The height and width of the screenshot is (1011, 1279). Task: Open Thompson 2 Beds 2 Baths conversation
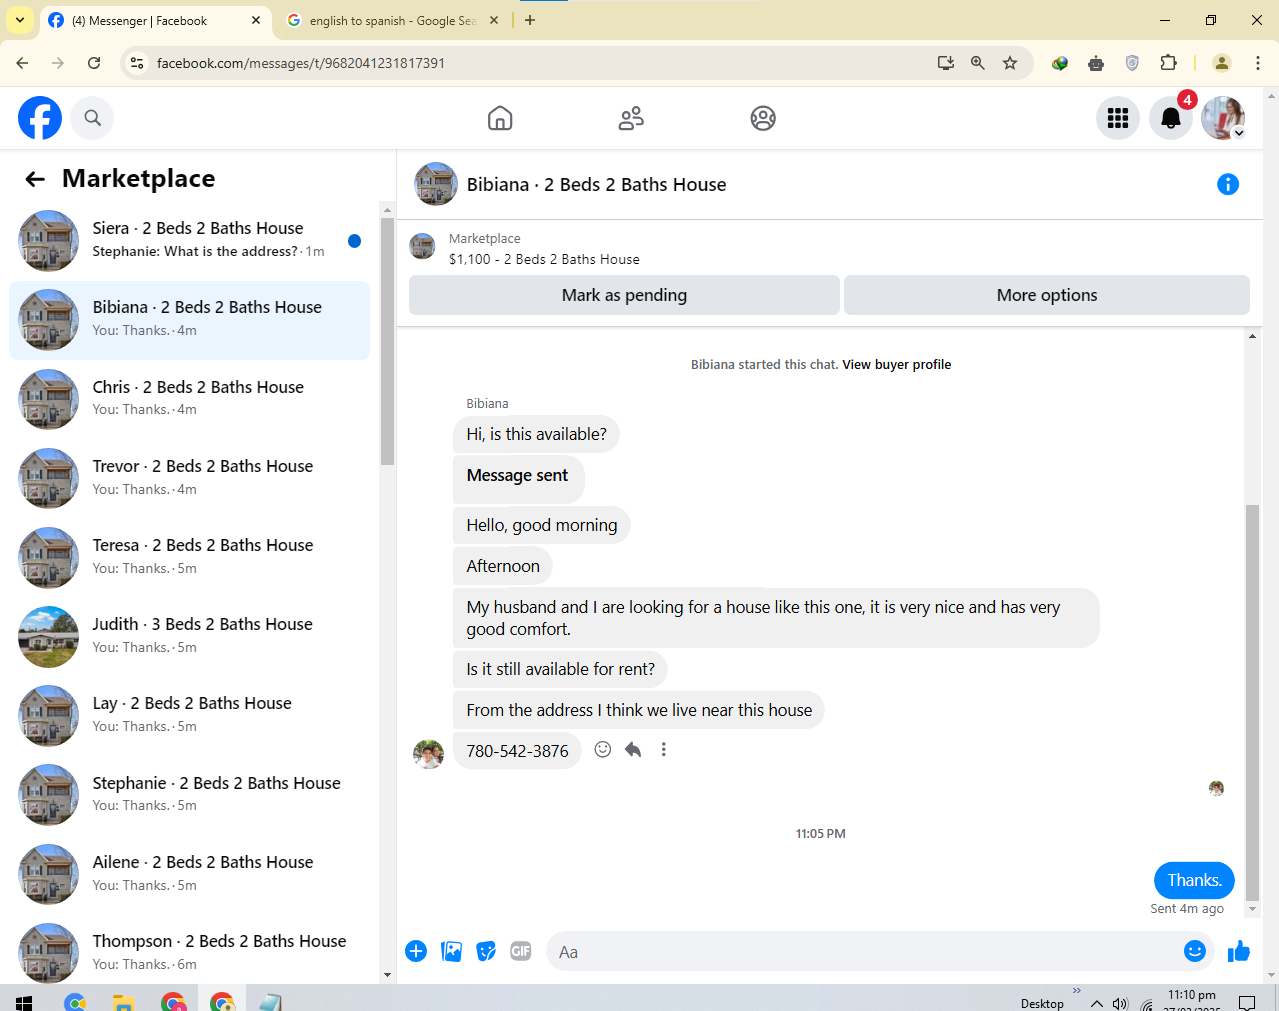[190, 953]
